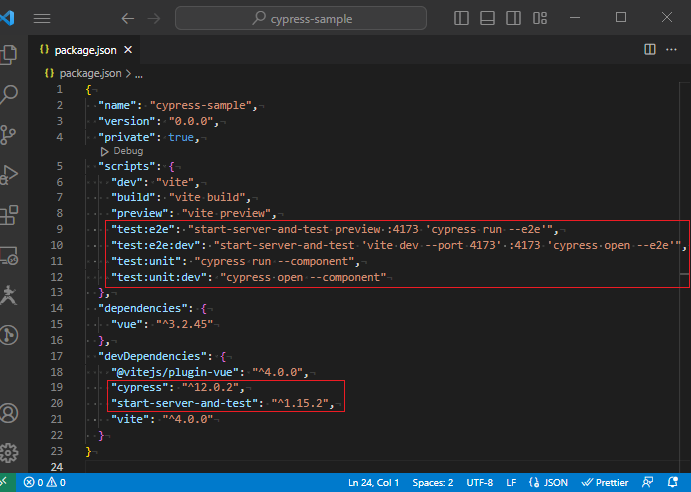Click the "devDependencies" key text
Screen dimensions: 691x492
tap(152, 356)
